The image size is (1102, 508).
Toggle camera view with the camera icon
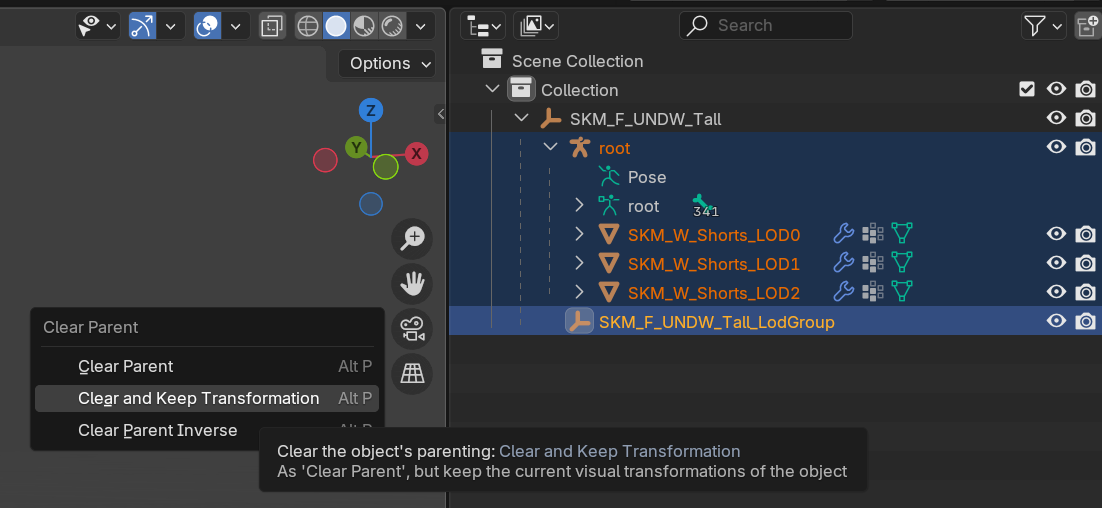coord(412,329)
